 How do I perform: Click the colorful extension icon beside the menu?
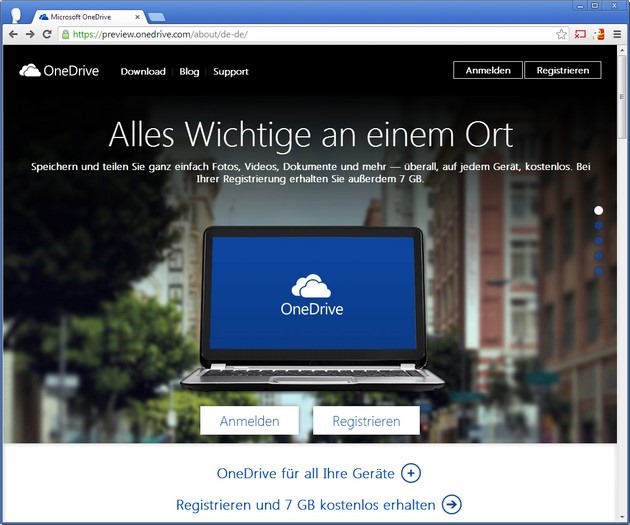point(599,34)
